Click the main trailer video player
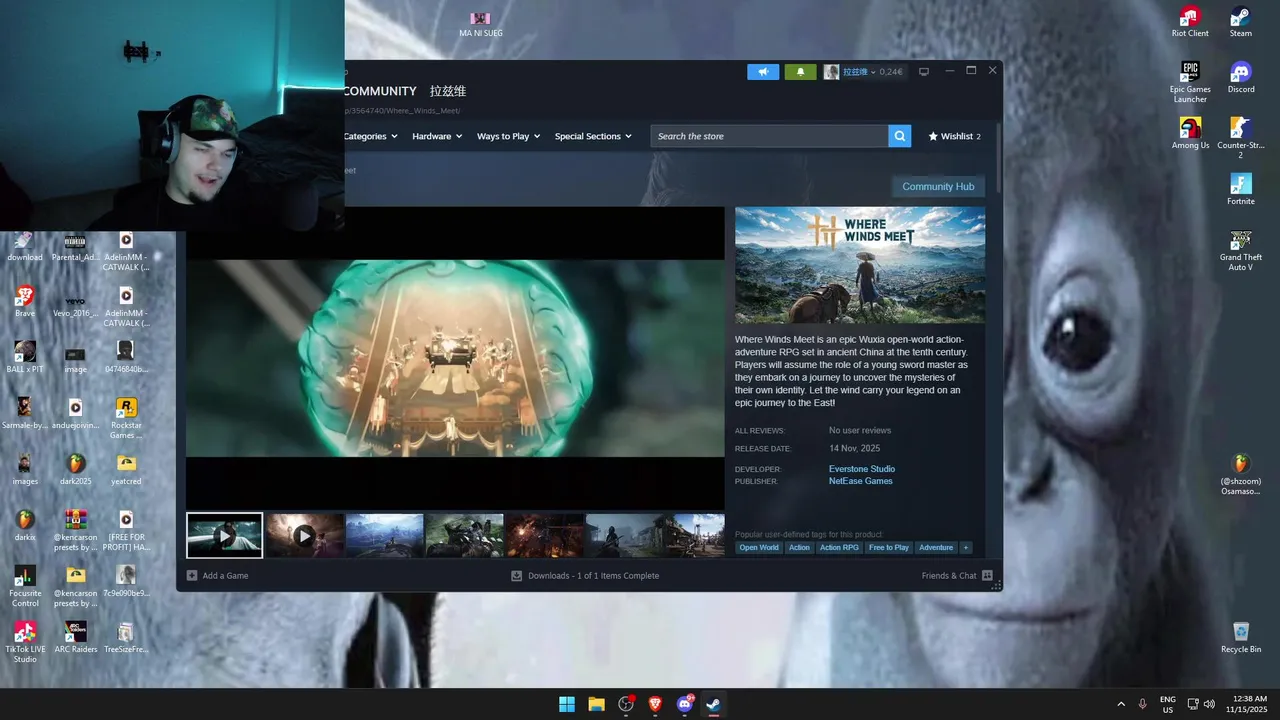Screen dimensions: 1280x720 point(455,358)
